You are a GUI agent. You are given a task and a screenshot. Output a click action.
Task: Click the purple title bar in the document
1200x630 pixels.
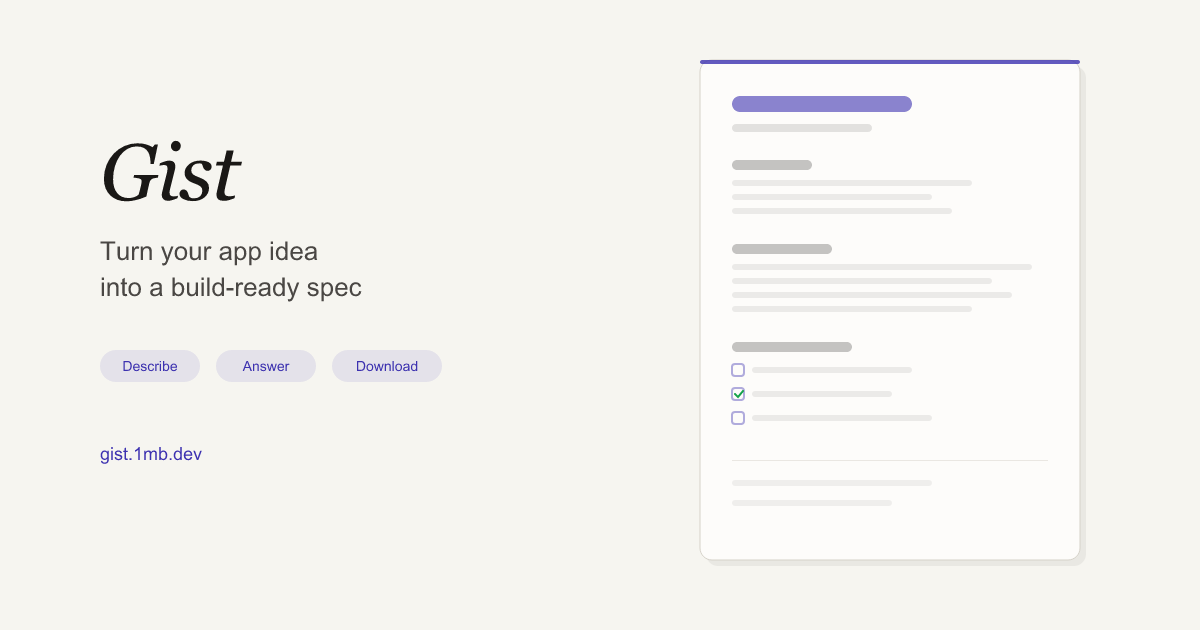tap(821, 104)
